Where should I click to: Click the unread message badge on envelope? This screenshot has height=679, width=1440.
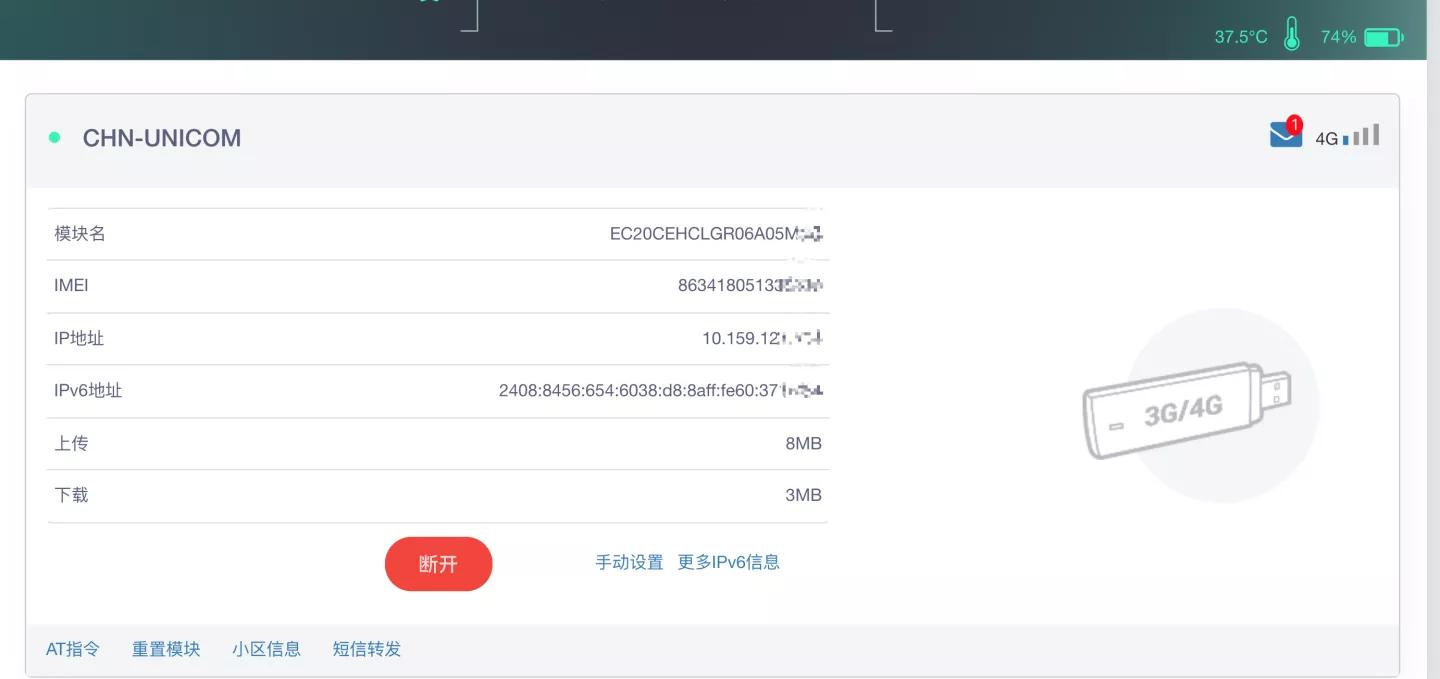coord(1295,124)
